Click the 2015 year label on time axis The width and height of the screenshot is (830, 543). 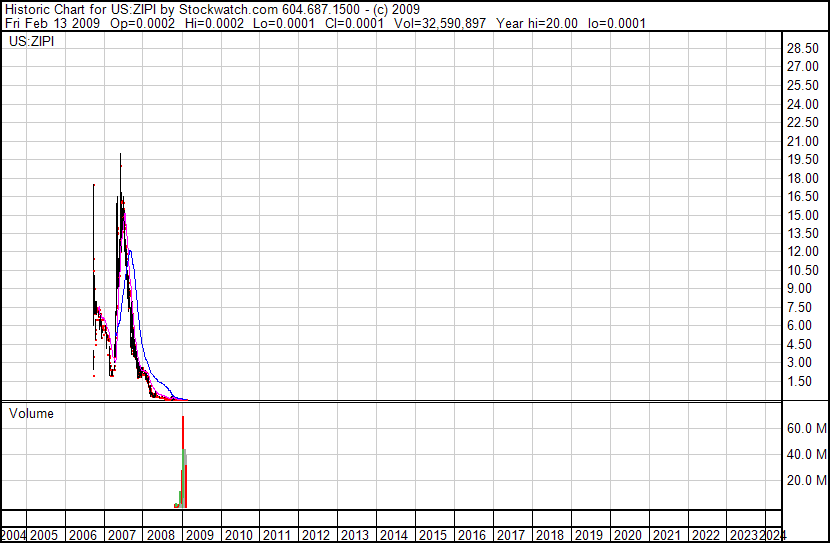(x=431, y=535)
